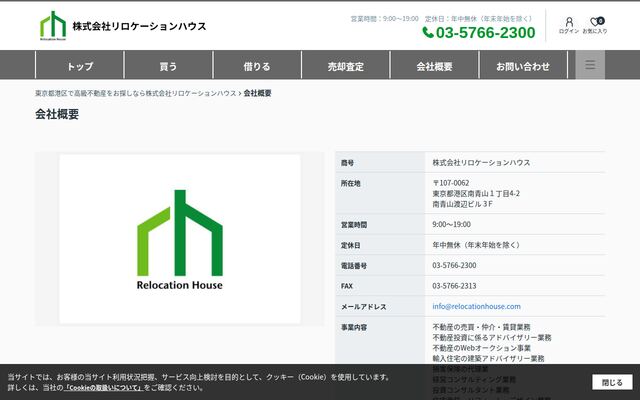Screen dimensions: 640x400
Task: Click 不動産の売買・仲介・賃貸業務 line
Action: coord(481,327)
